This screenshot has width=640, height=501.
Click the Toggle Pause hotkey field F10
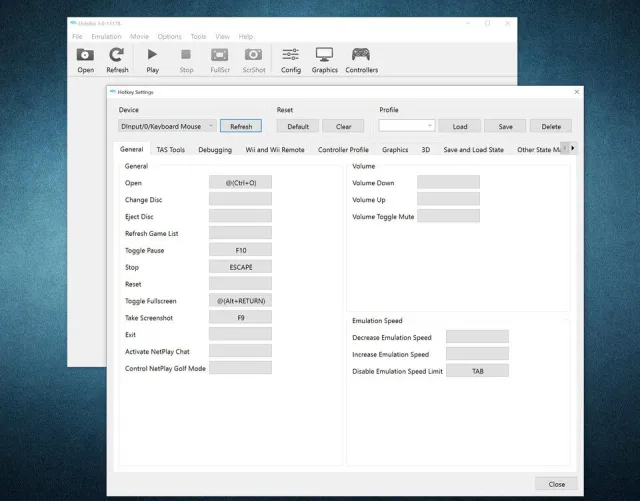pos(240,250)
